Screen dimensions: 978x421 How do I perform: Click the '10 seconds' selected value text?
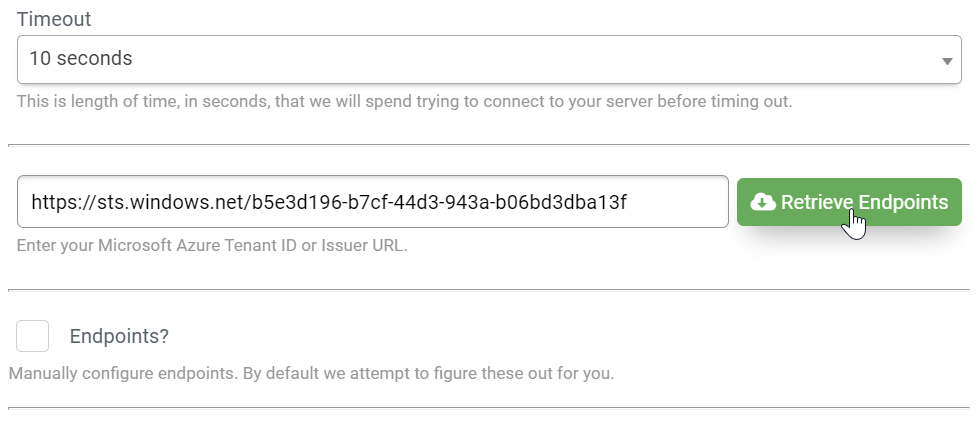[81, 59]
